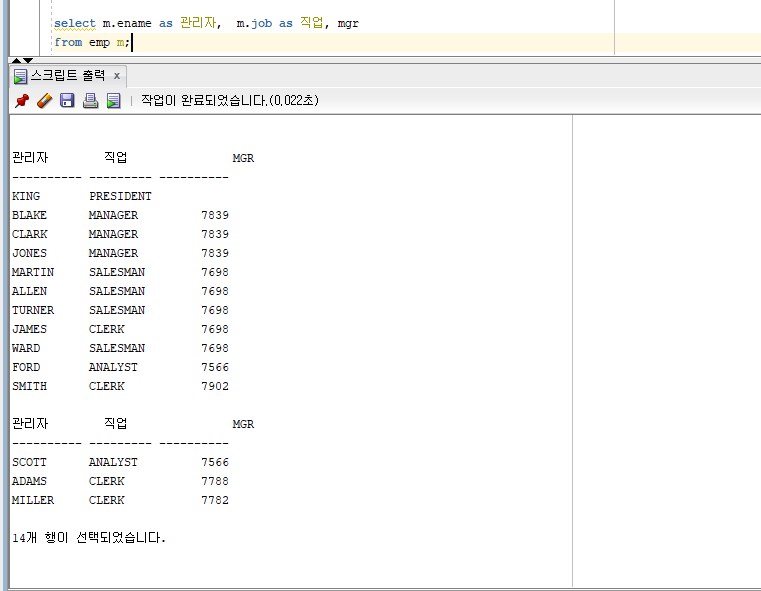Click PRESIDENT job value
The height and width of the screenshot is (591, 761).
coord(120,196)
